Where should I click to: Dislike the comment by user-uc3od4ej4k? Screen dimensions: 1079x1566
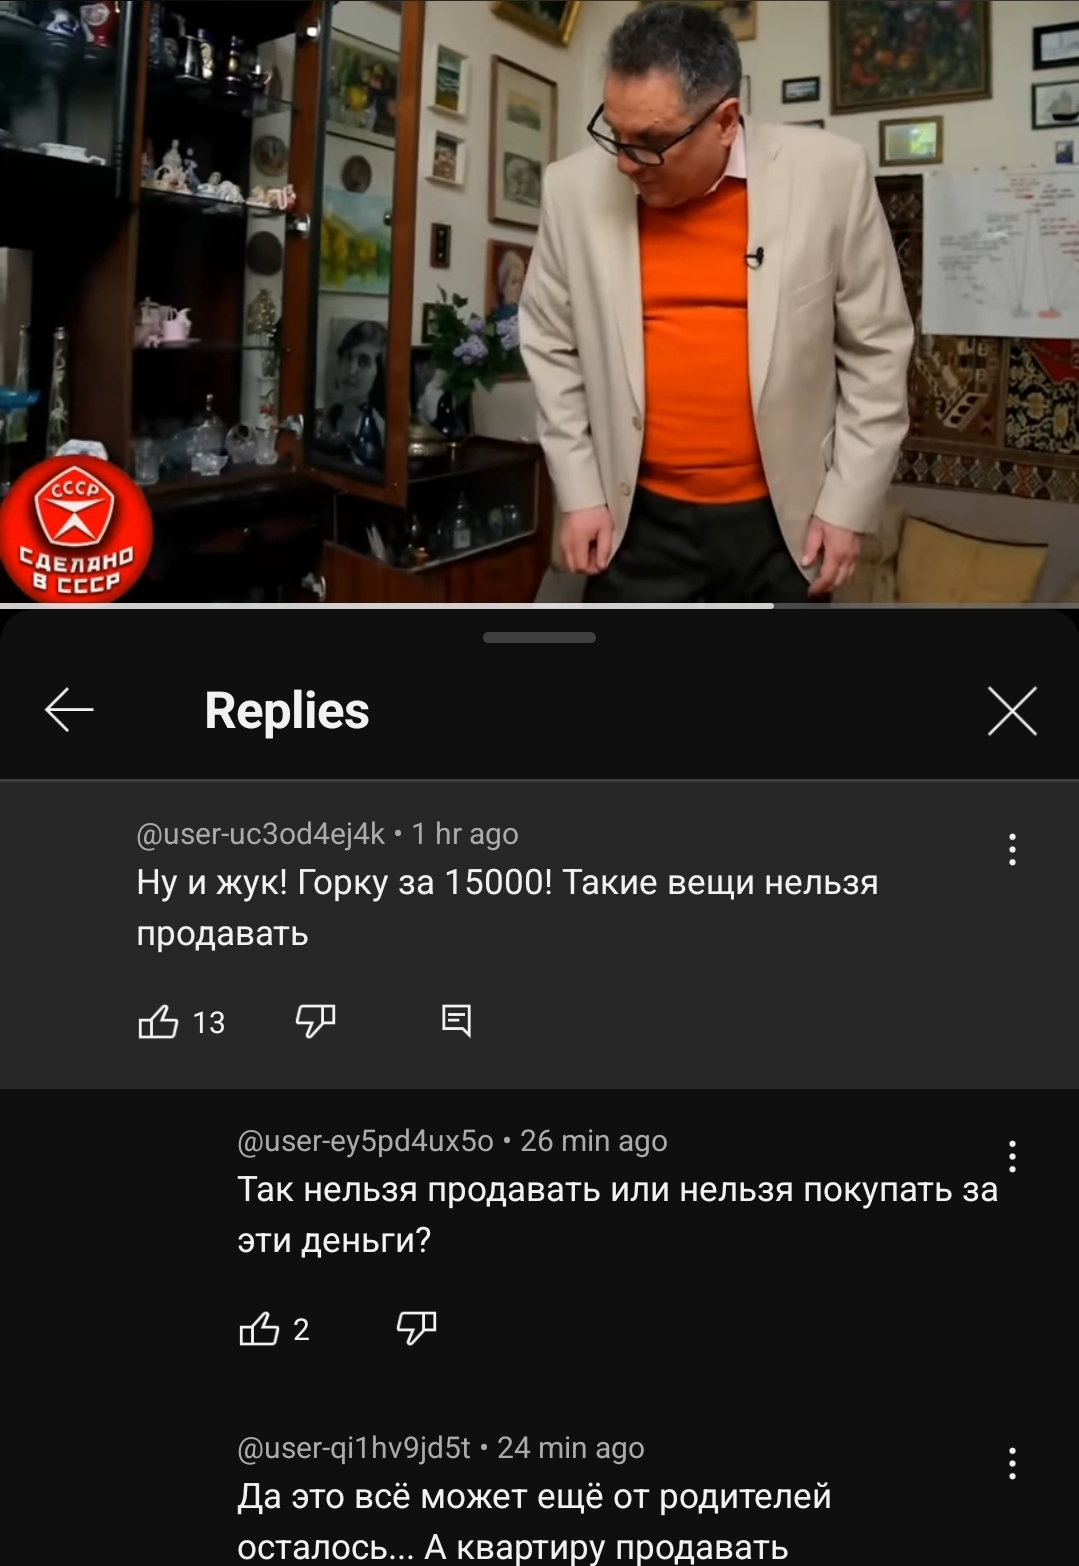pos(315,1021)
